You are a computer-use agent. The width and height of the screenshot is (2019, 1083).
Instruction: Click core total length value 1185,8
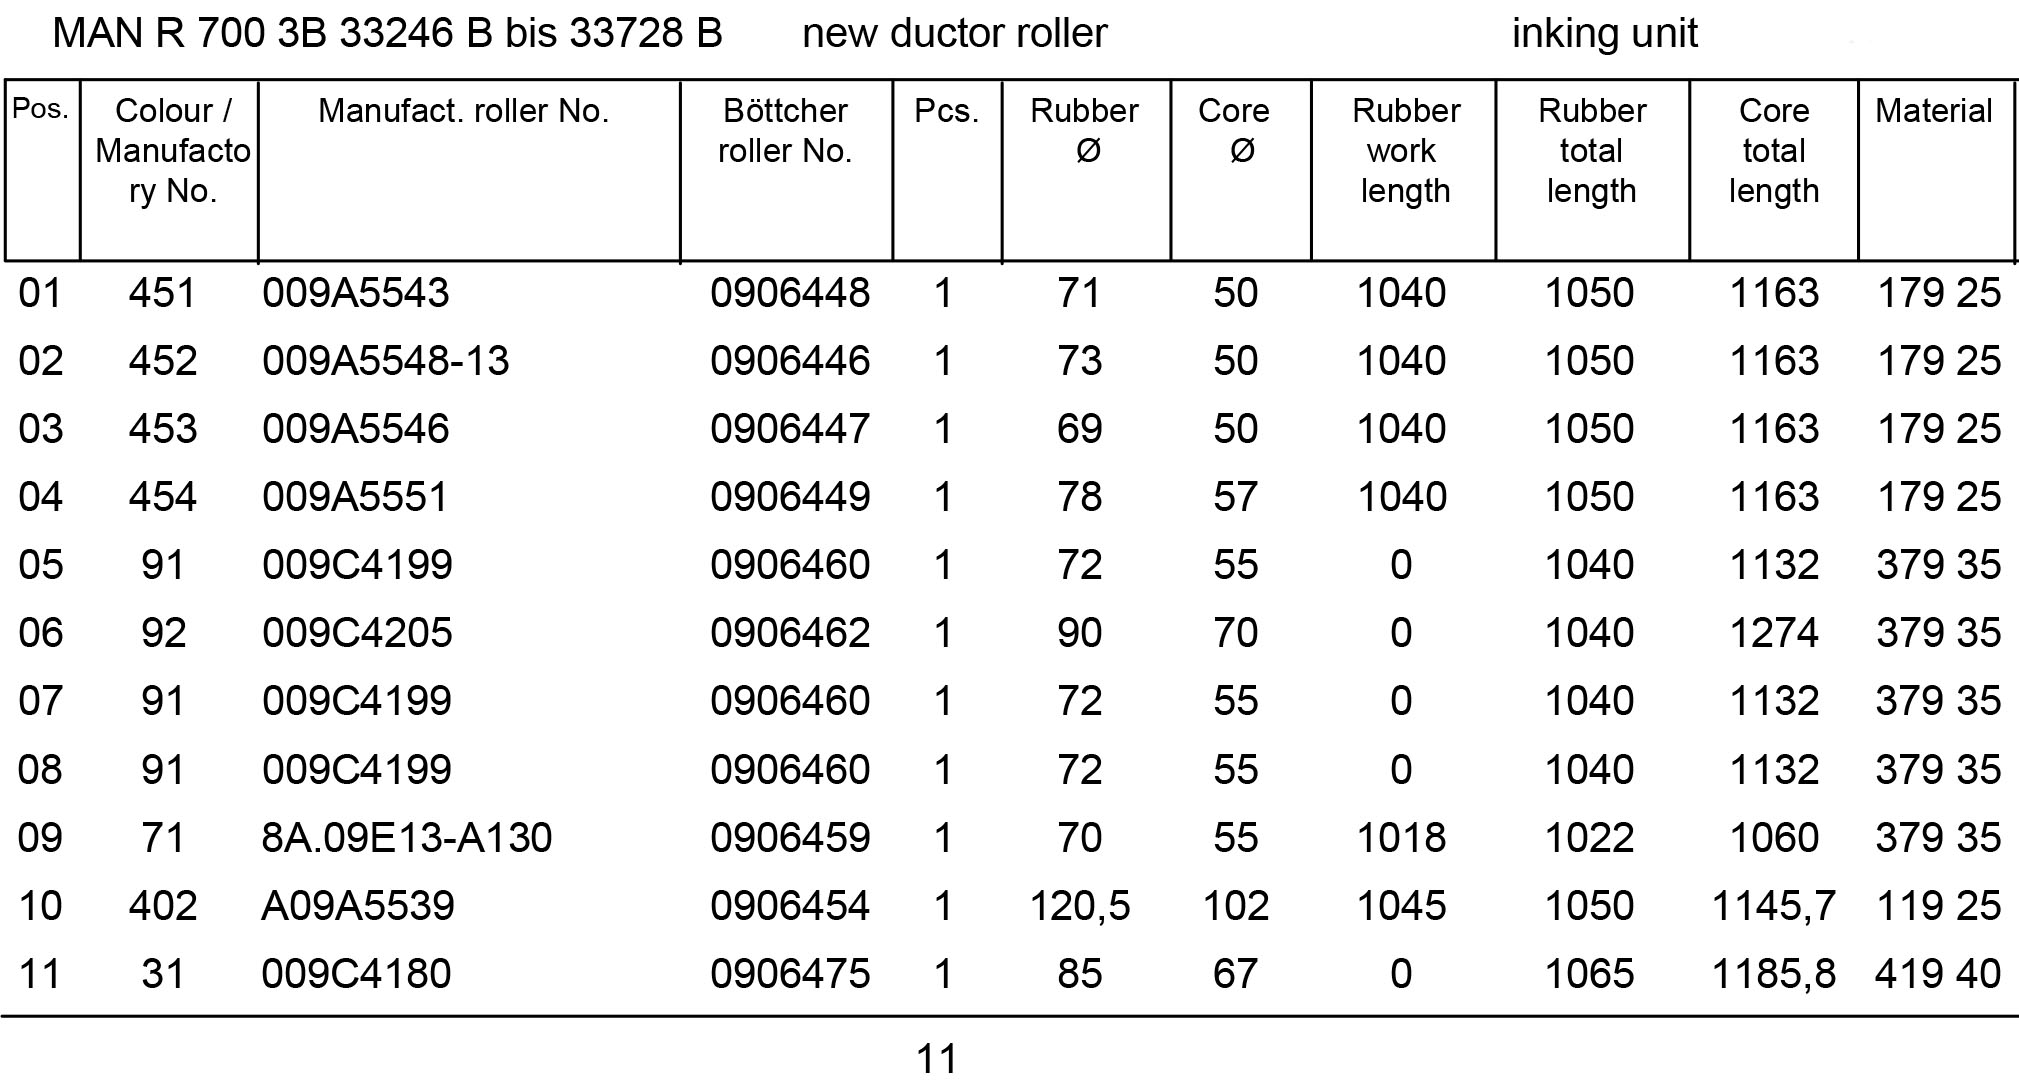pyautogui.click(x=1773, y=974)
